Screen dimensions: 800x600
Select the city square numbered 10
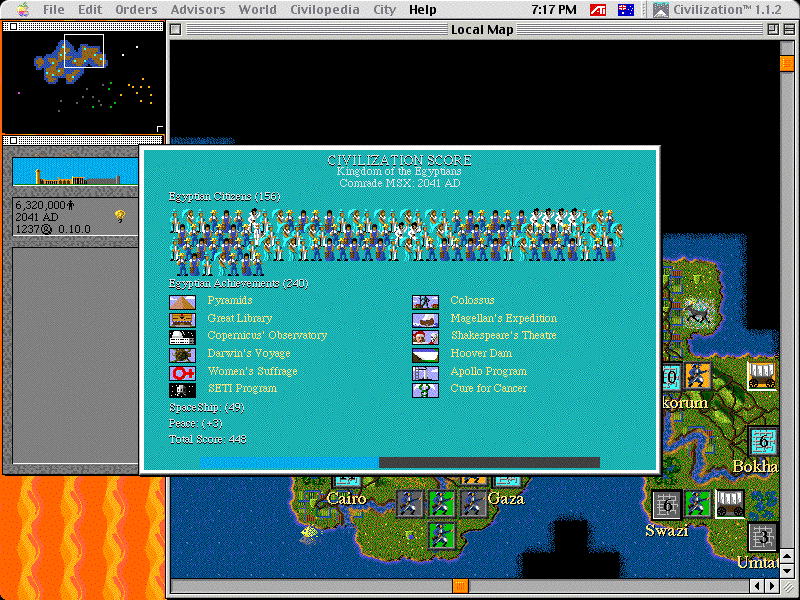(670, 377)
